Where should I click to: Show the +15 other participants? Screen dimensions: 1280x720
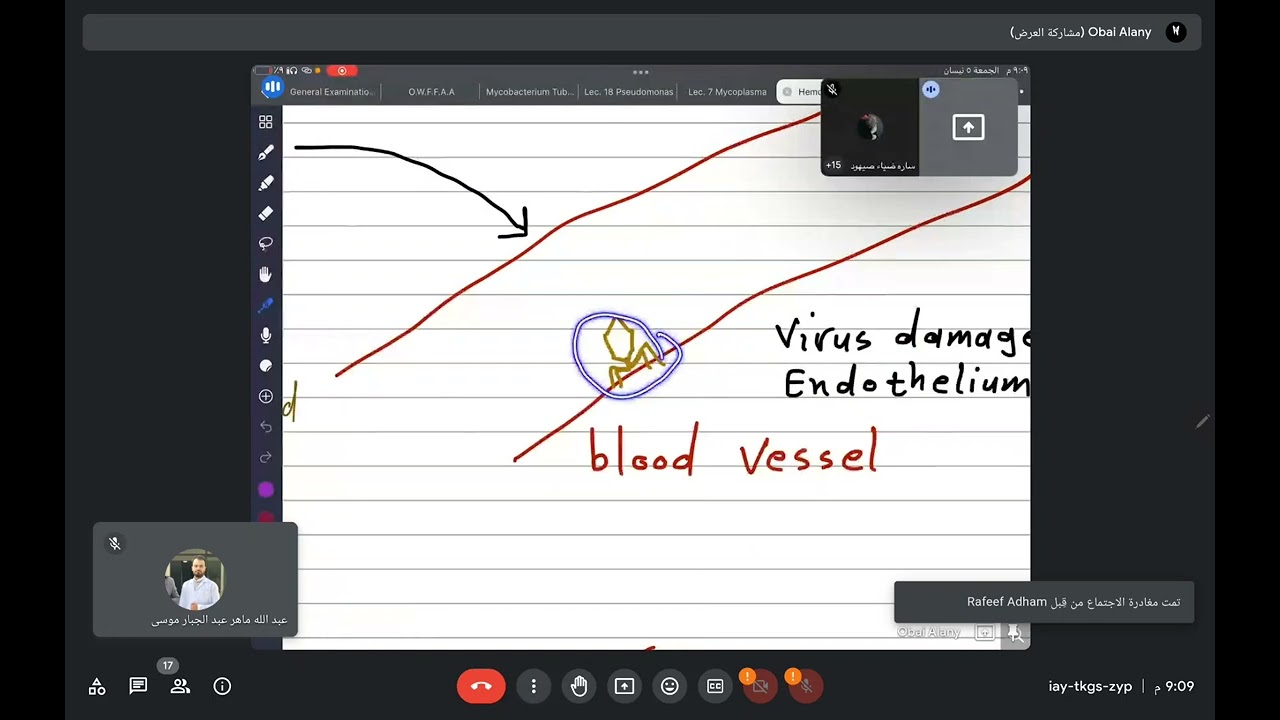coord(833,165)
